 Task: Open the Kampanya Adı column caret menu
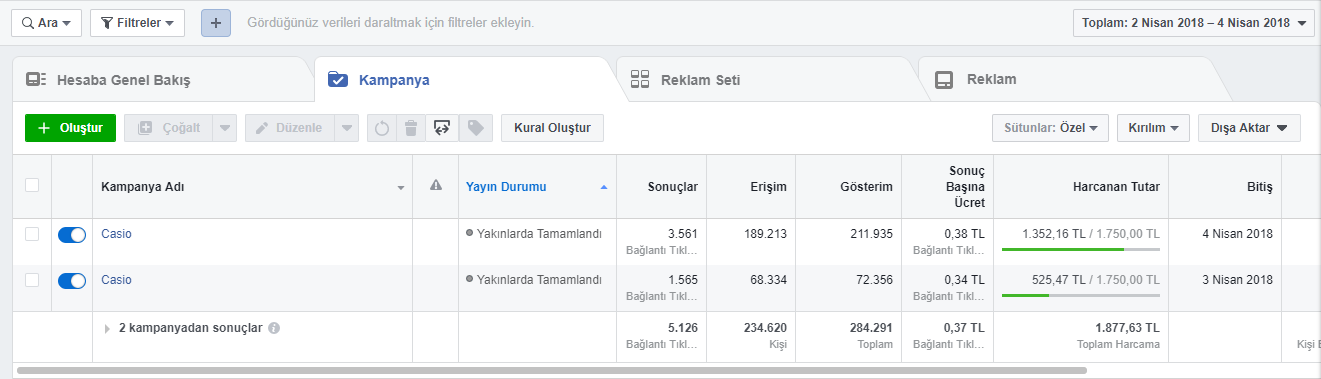(x=401, y=188)
